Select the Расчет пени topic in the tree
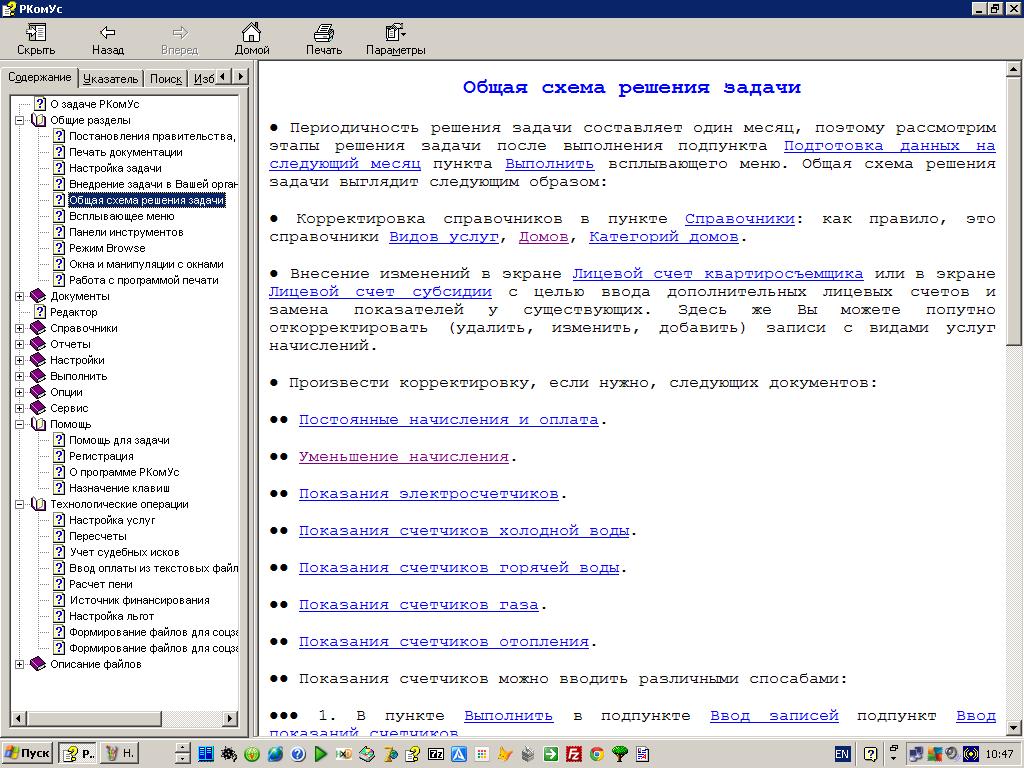Image resolution: width=1024 pixels, height=768 pixels. click(x=100, y=584)
